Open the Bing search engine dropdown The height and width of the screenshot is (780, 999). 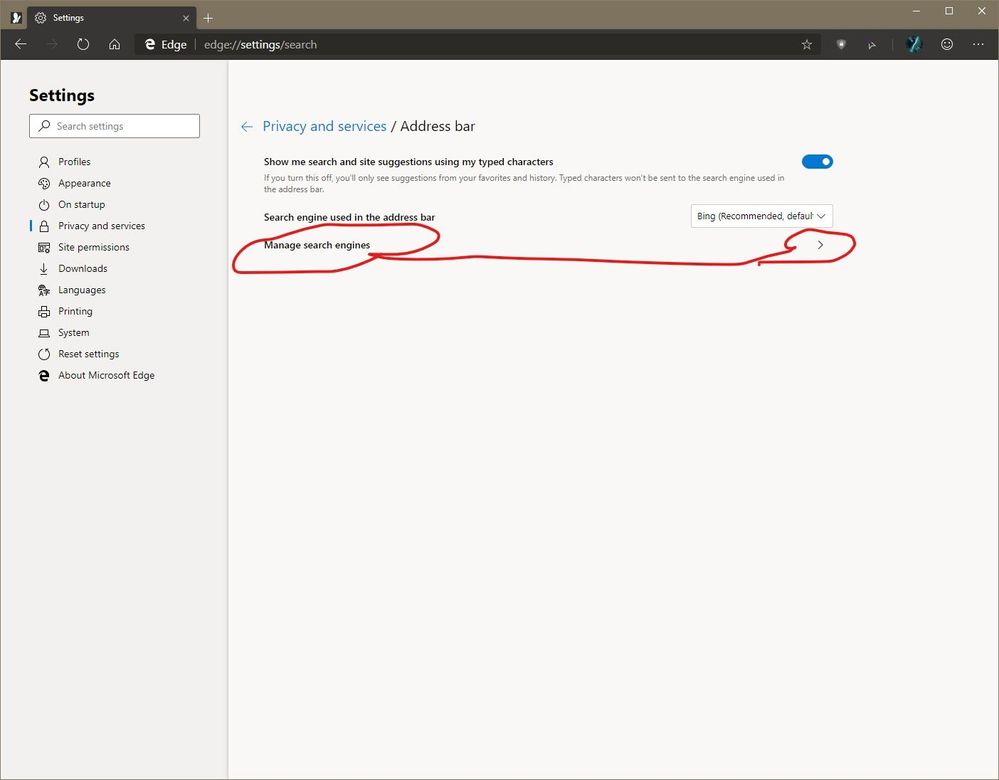click(761, 216)
